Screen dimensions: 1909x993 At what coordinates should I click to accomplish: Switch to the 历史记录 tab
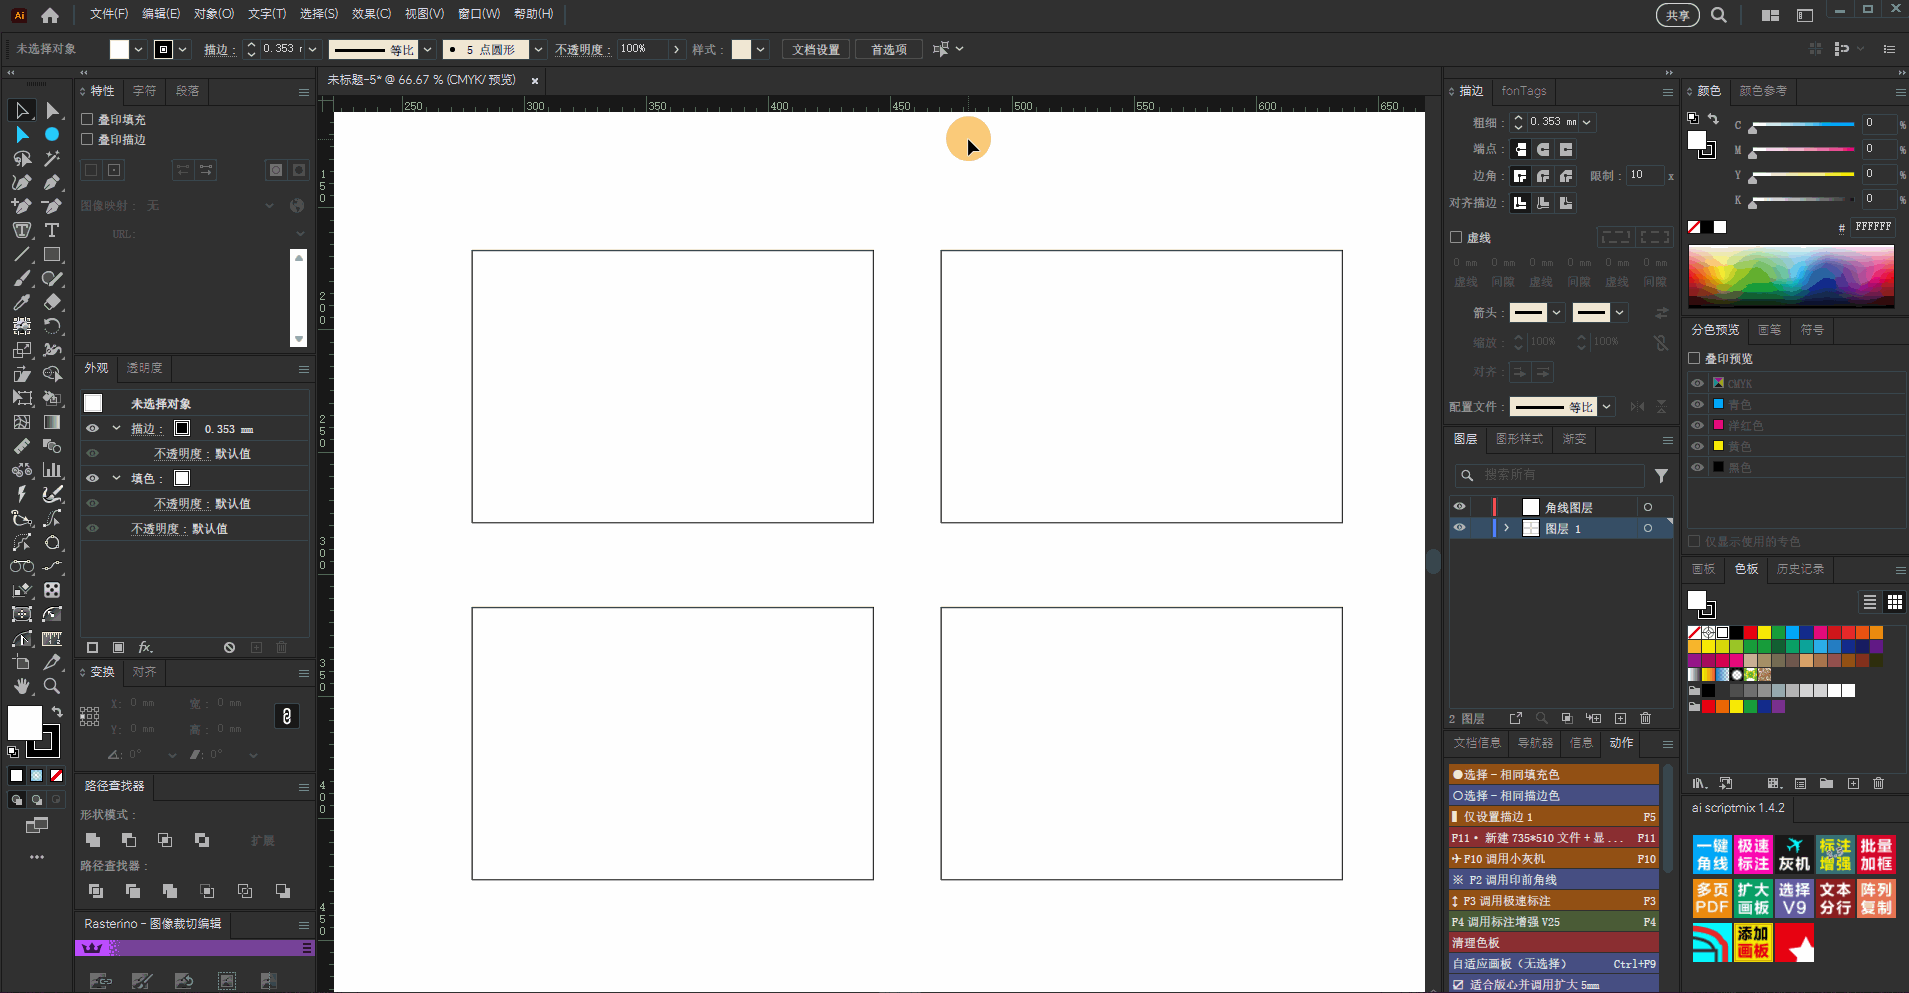click(x=1800, y=569)
